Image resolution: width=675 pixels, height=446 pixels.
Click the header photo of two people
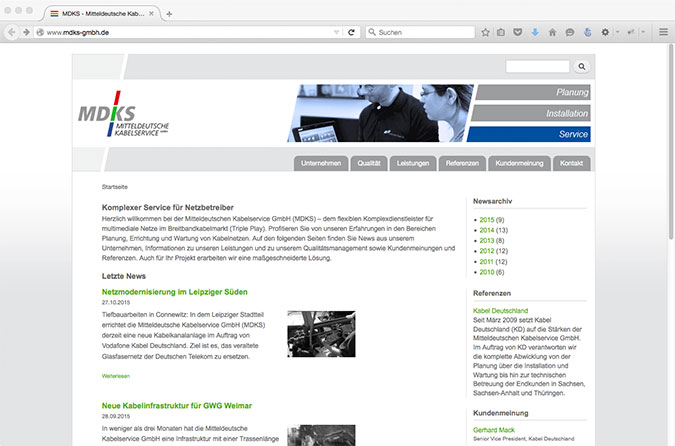tap(381, 113)
